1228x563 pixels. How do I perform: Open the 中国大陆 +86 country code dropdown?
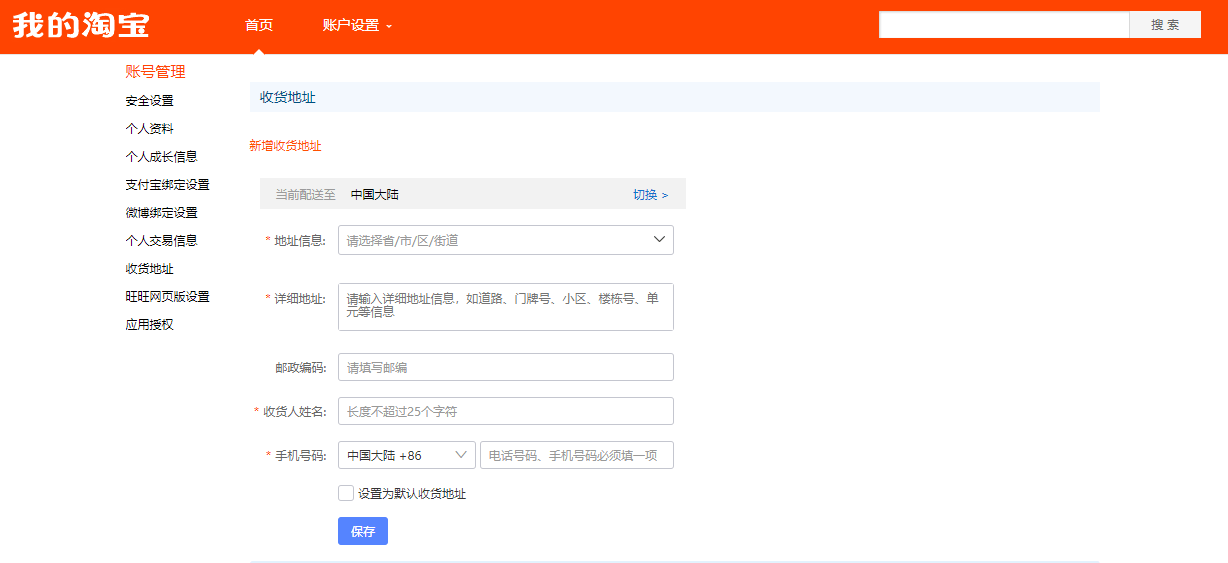point(407,455)
